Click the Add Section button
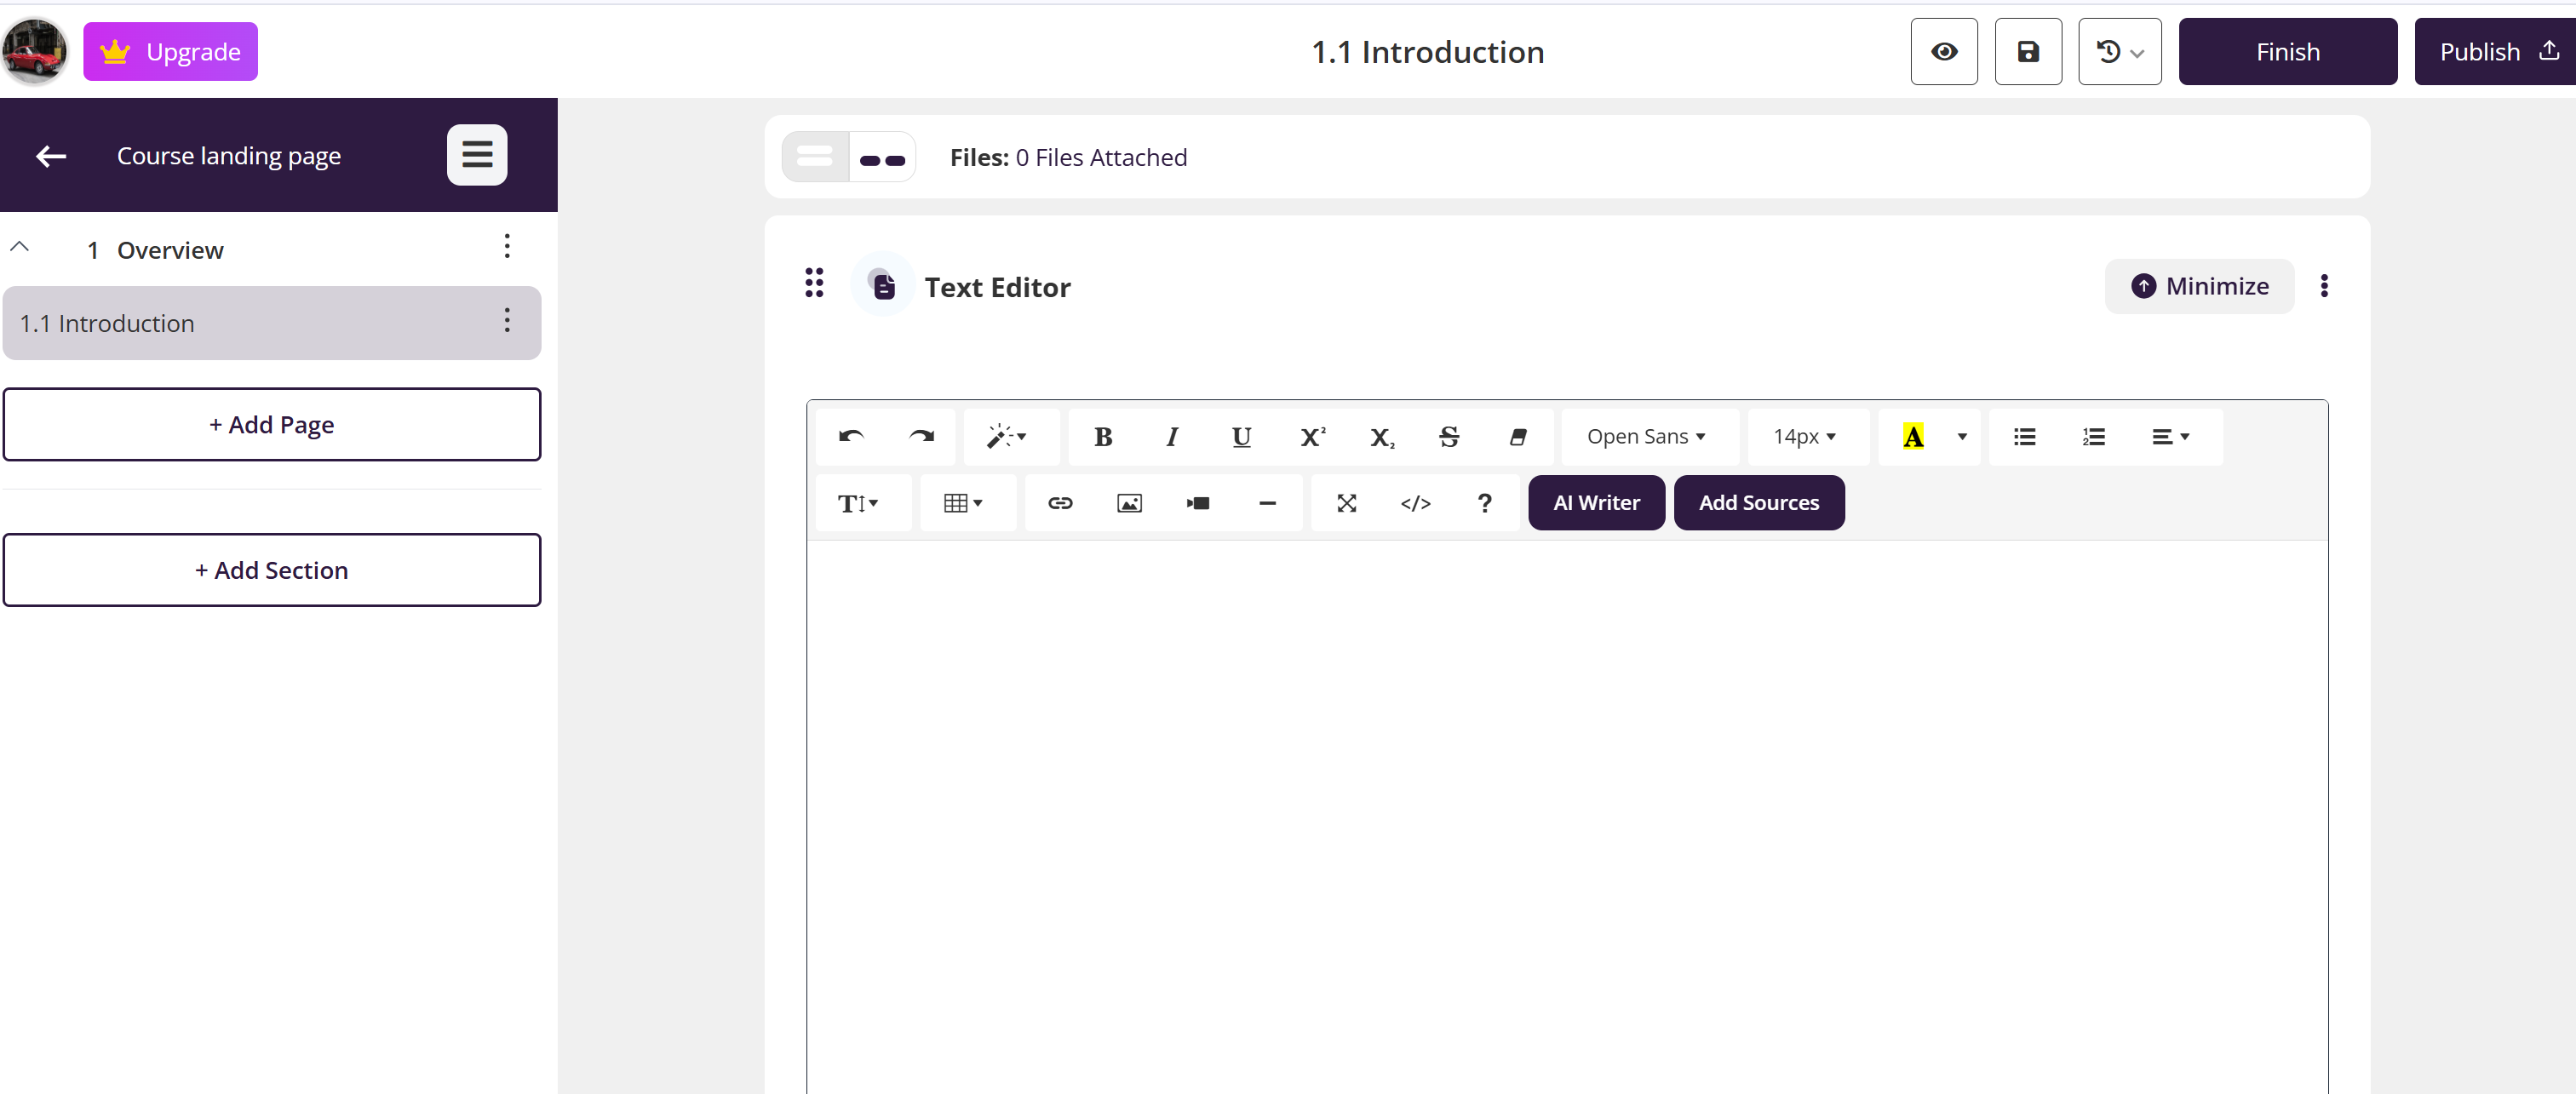This screenshot has height=1094, width=2576. click(x=271, y=570)
